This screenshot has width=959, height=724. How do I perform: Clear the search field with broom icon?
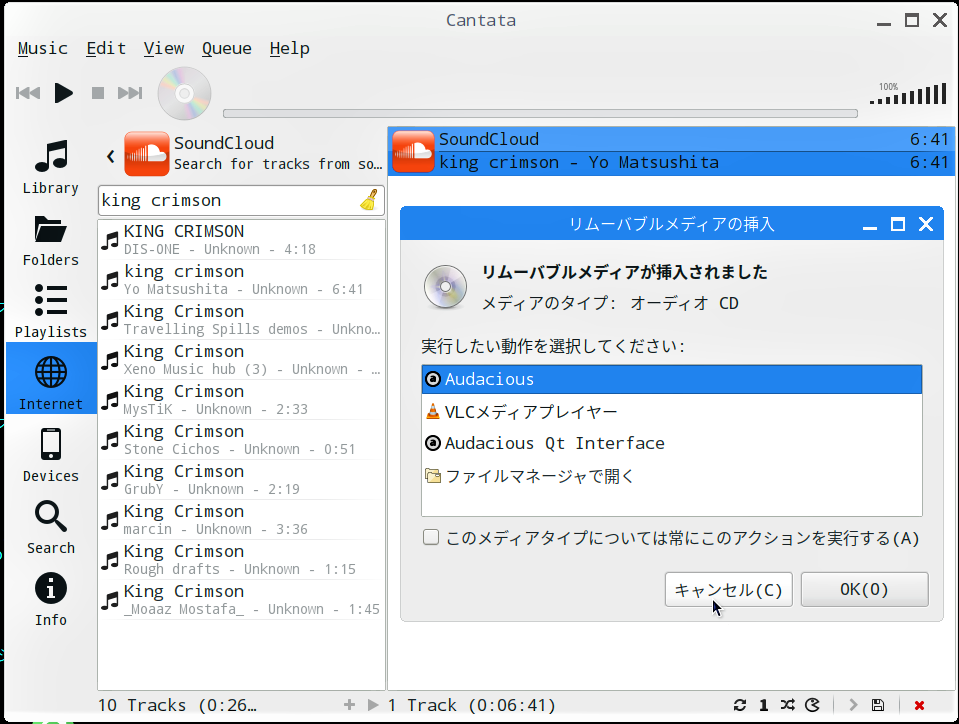point(369,200)
